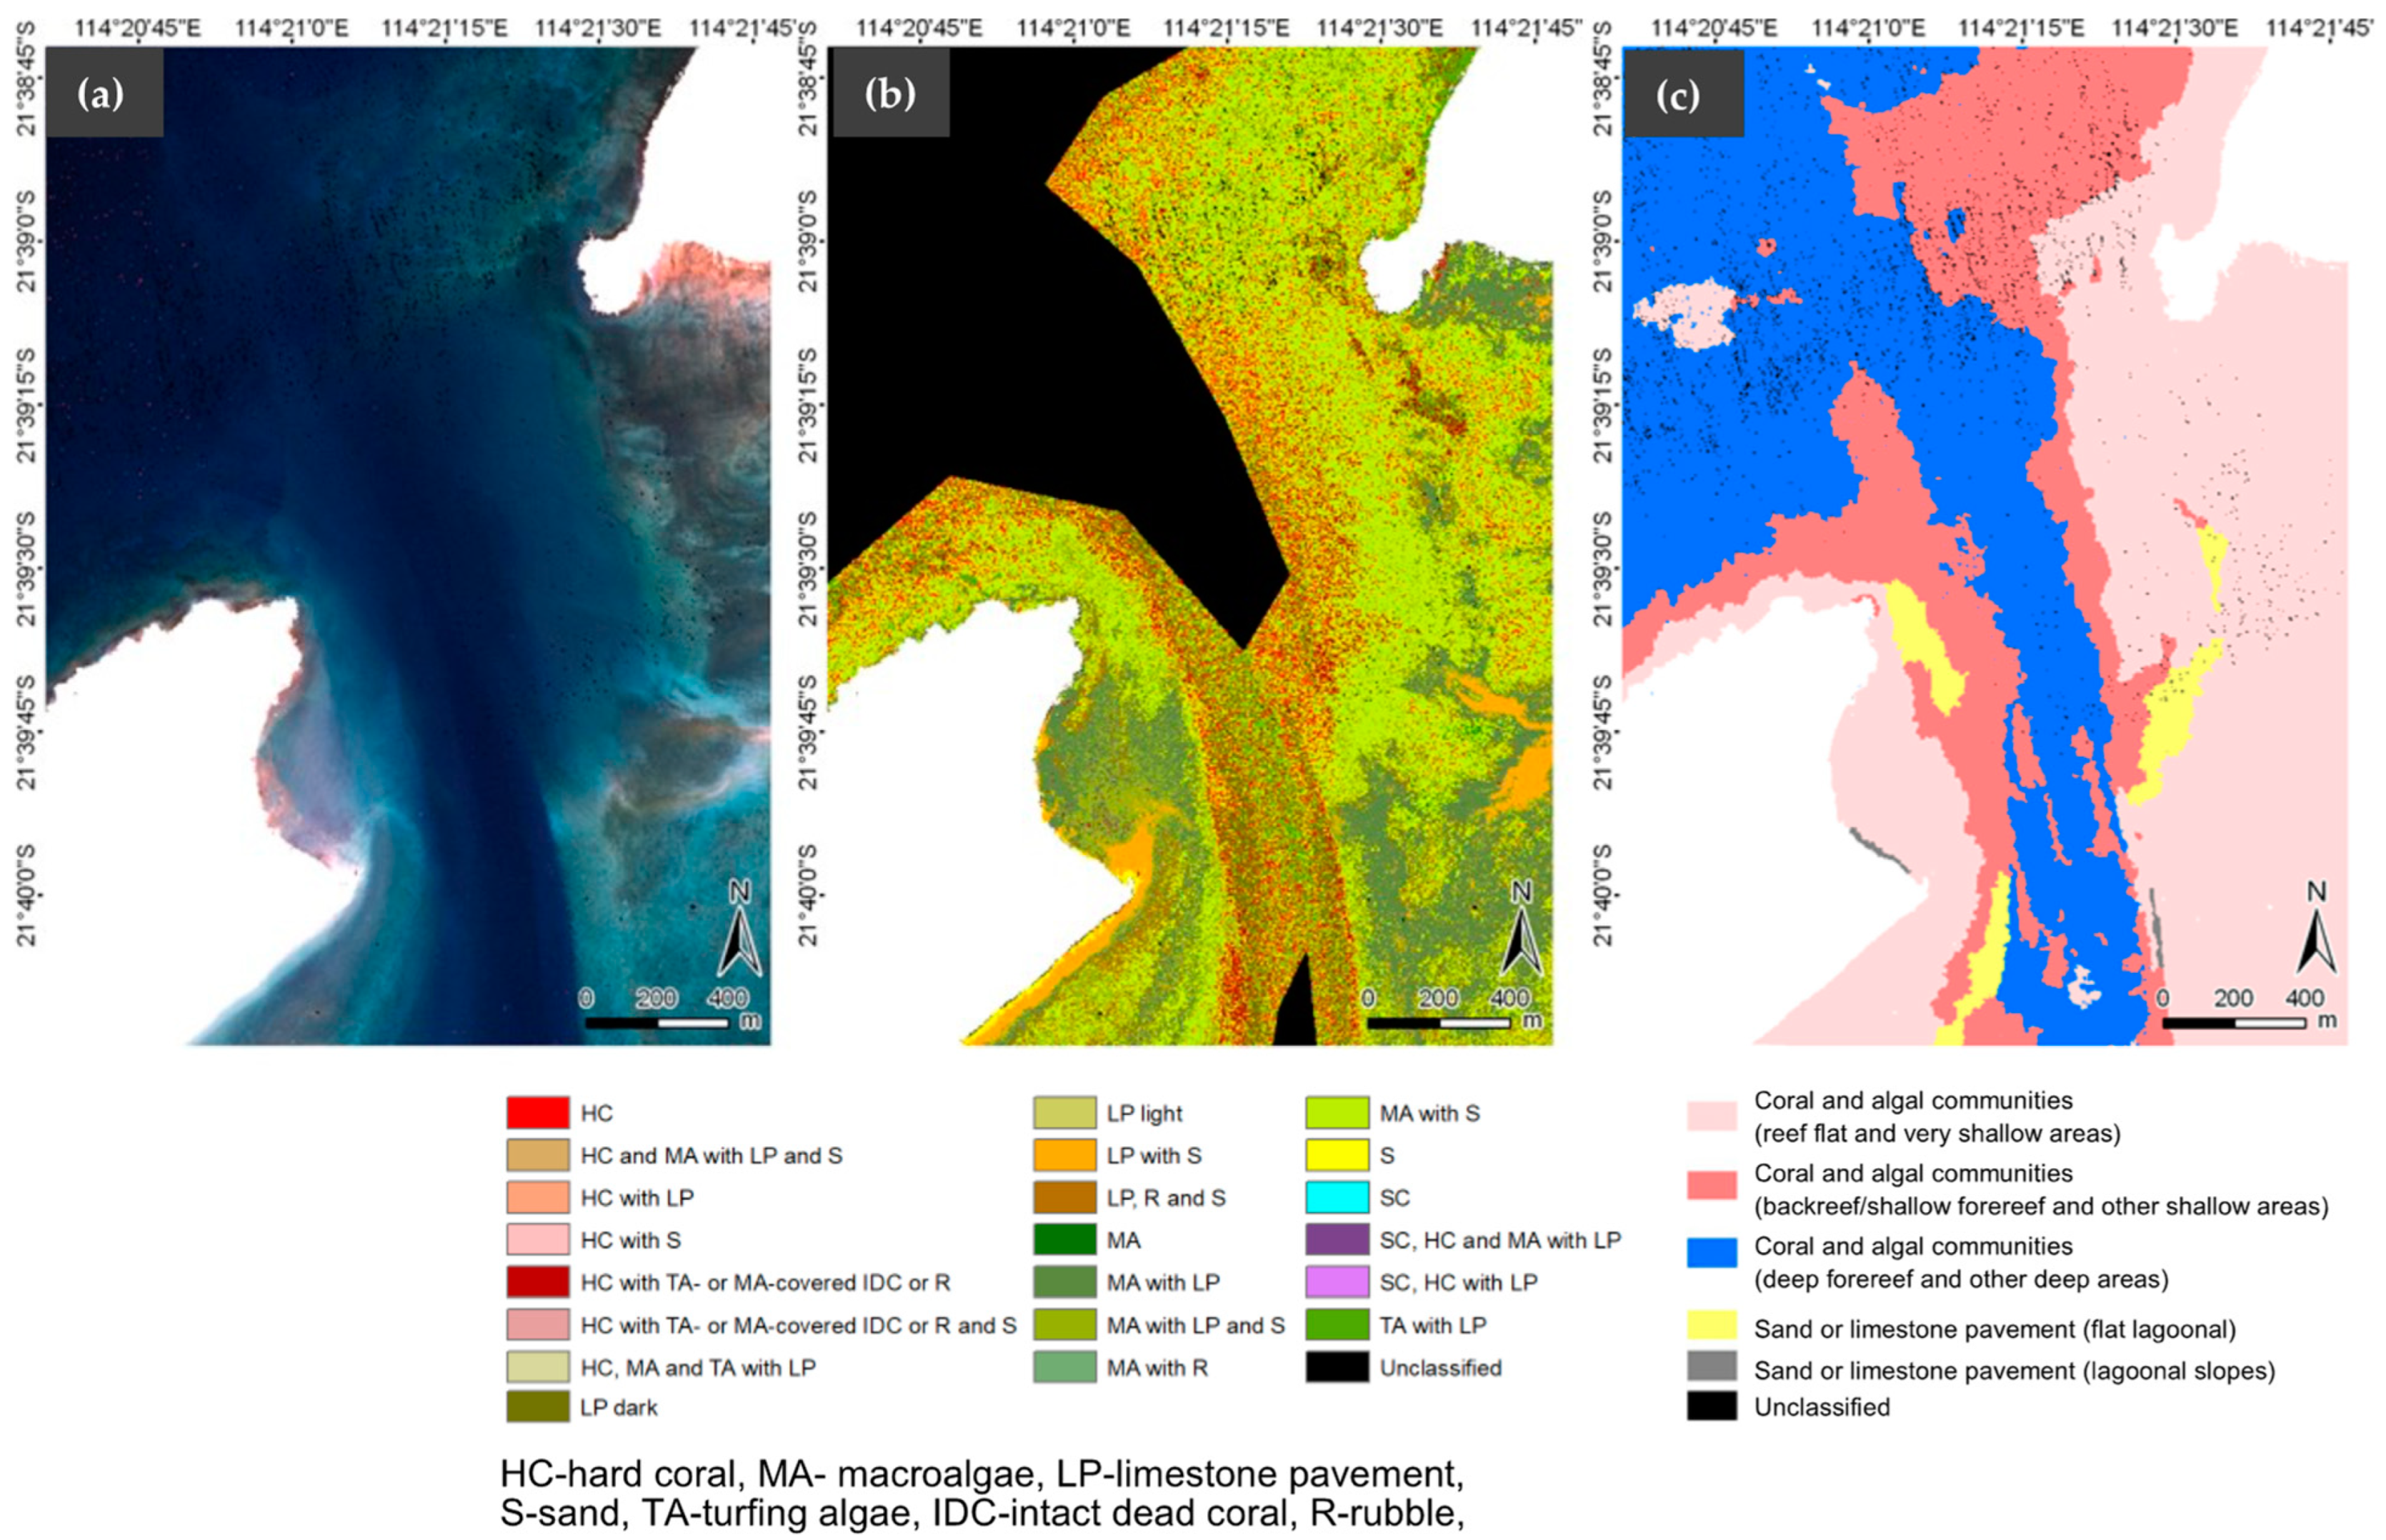Click the purple SC, HC and MA with LP swatch
The image size is (2386, 1540).
pyautogui.click(x=1337, y=1240)
